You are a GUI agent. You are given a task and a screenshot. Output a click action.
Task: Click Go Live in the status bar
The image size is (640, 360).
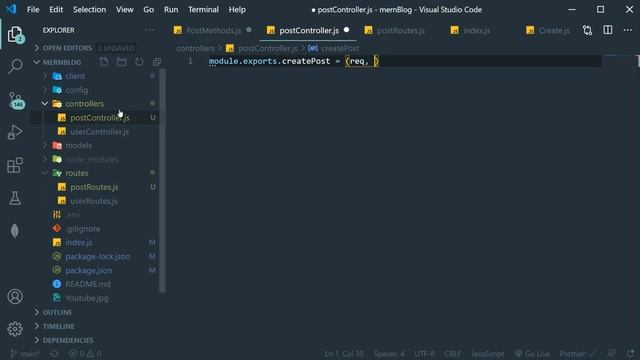[532, 354]
